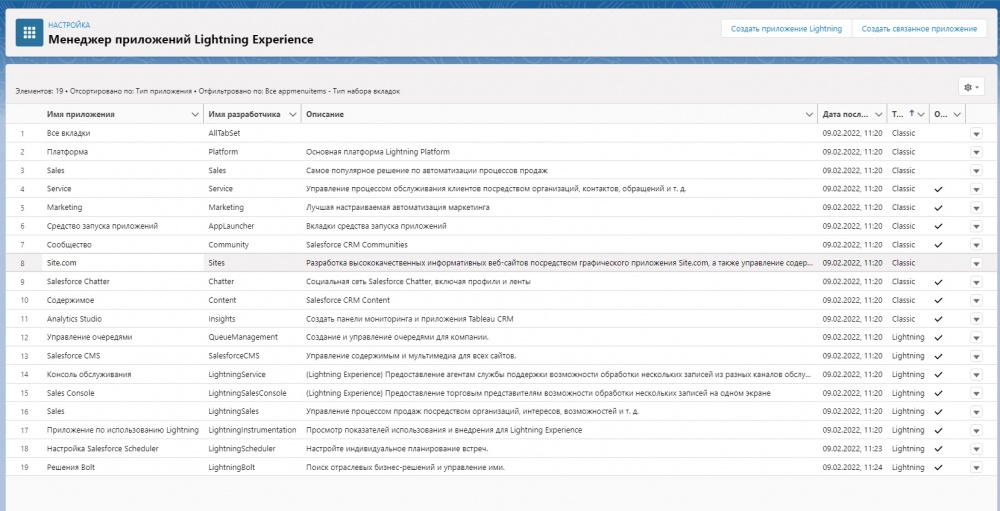Open row actions for Решения Bolt

pos(976,467)
